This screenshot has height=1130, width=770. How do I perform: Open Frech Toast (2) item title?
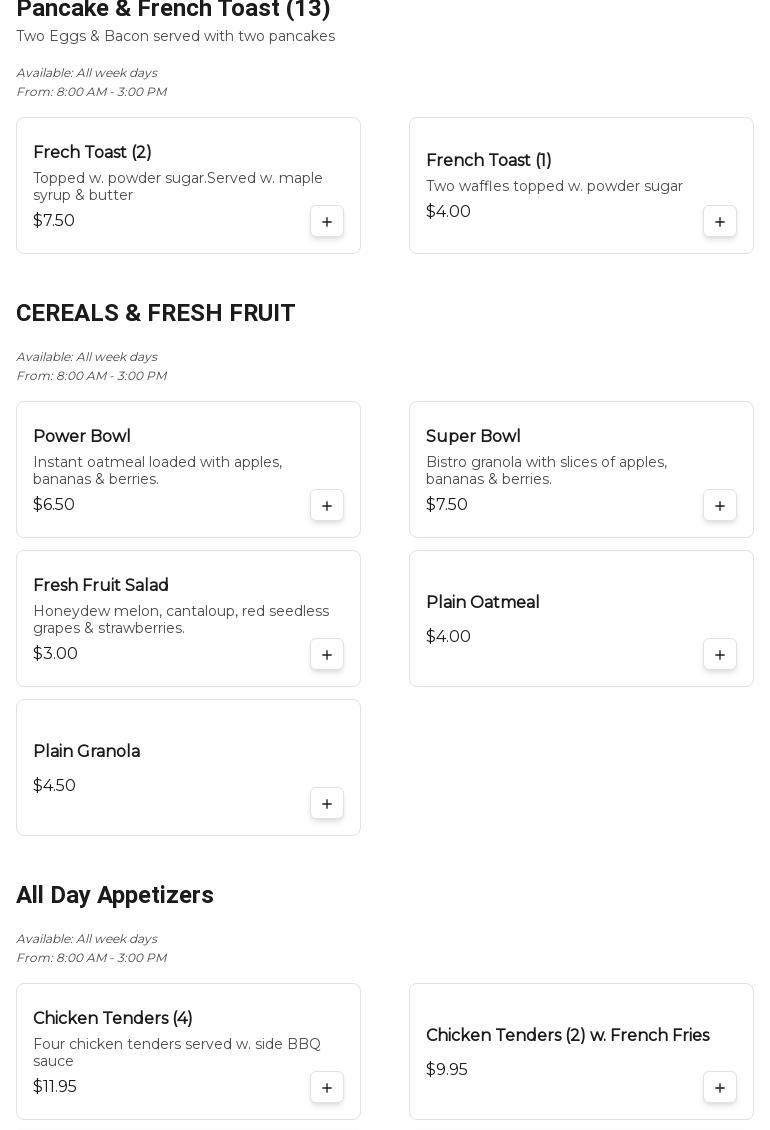pos(92,152)
